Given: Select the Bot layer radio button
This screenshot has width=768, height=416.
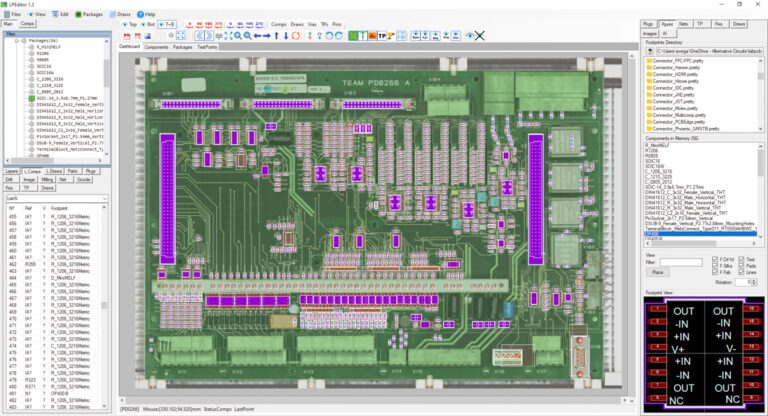Looking at the screenshot, I should click(148, 24).
